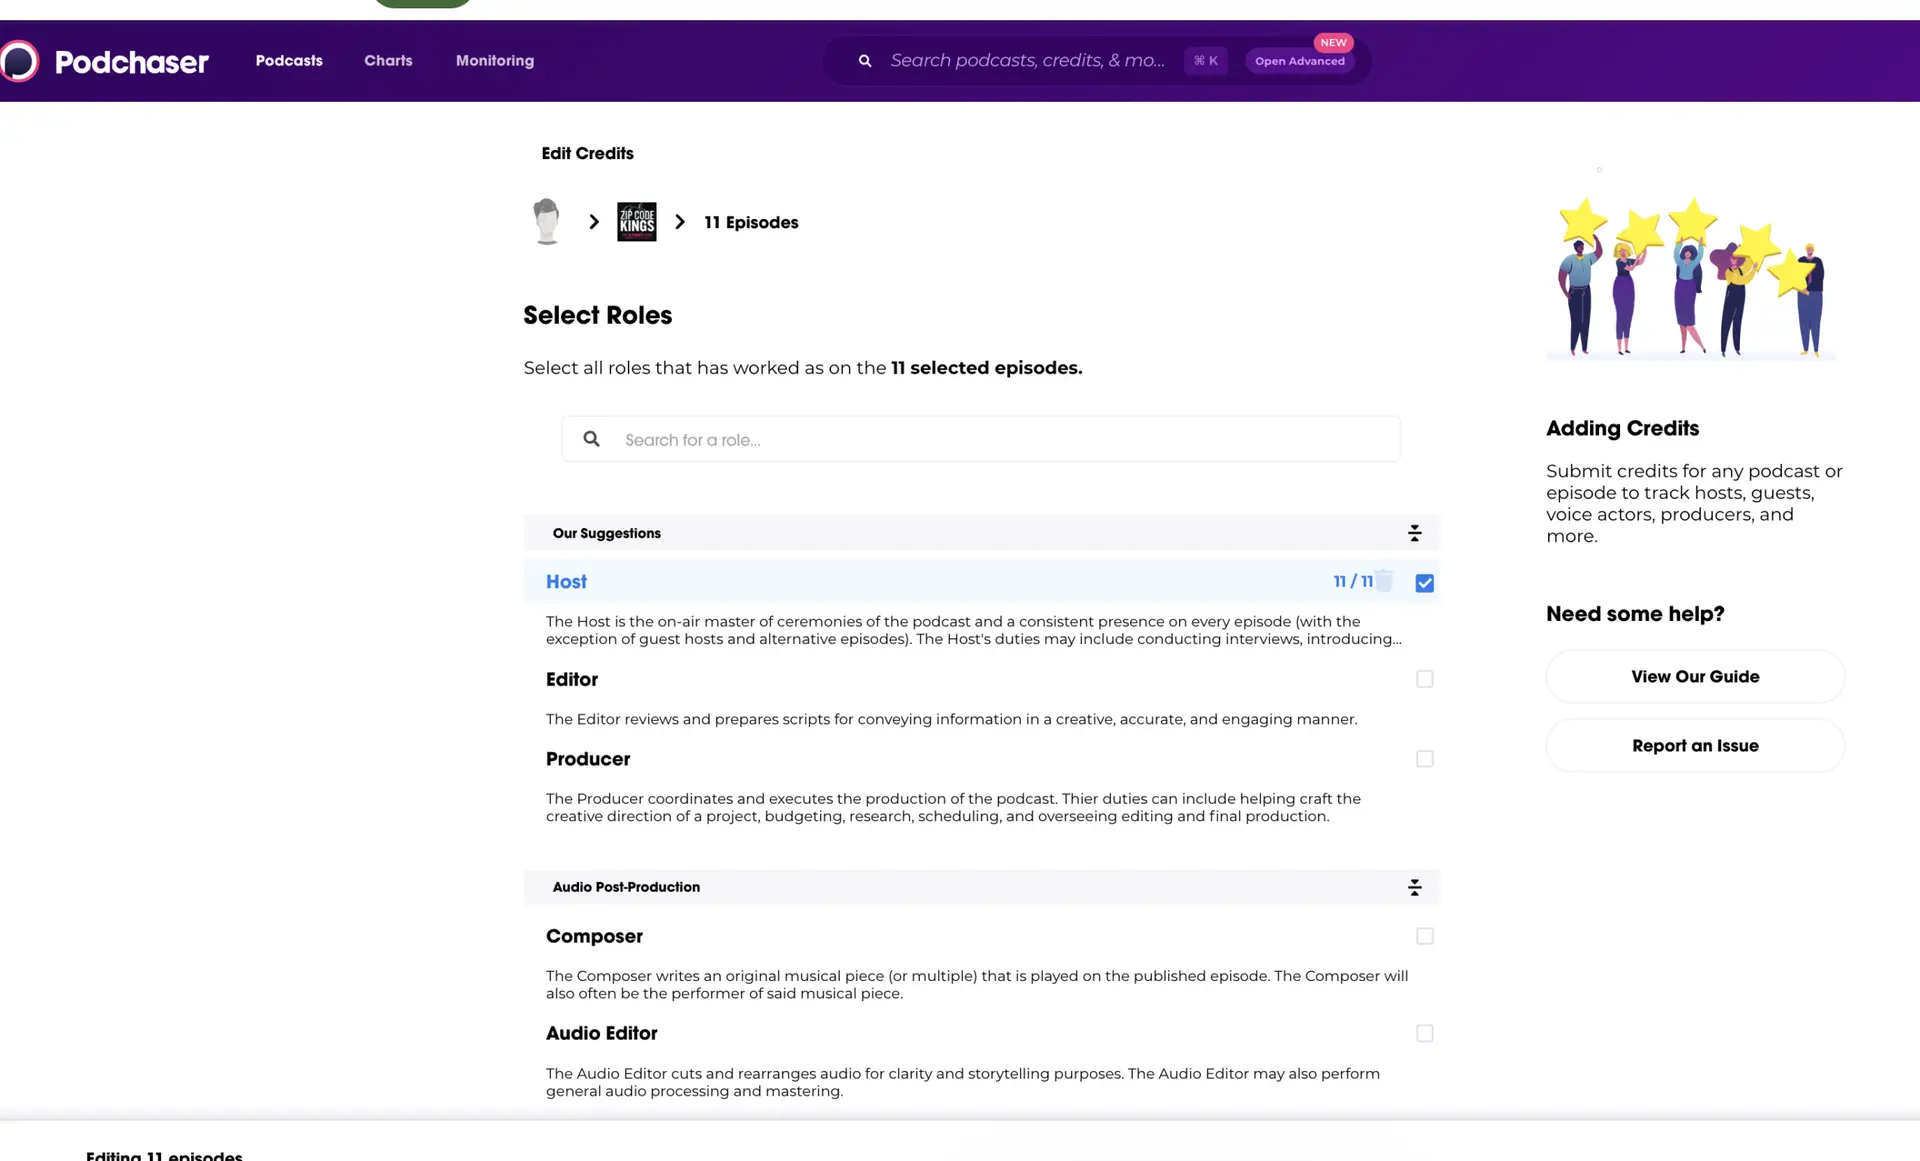This screenshot has width=1920, height=1161.
Task: Click the magnifier icon in the role search field
Action: (x=591, y=438)
